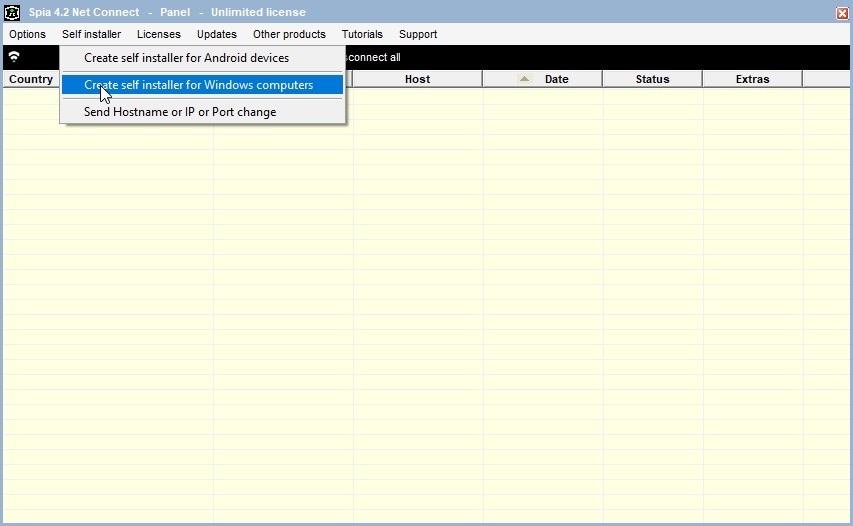Click the sort arrow in Date column
Screen dimensions: 853x526
(524, 79)
